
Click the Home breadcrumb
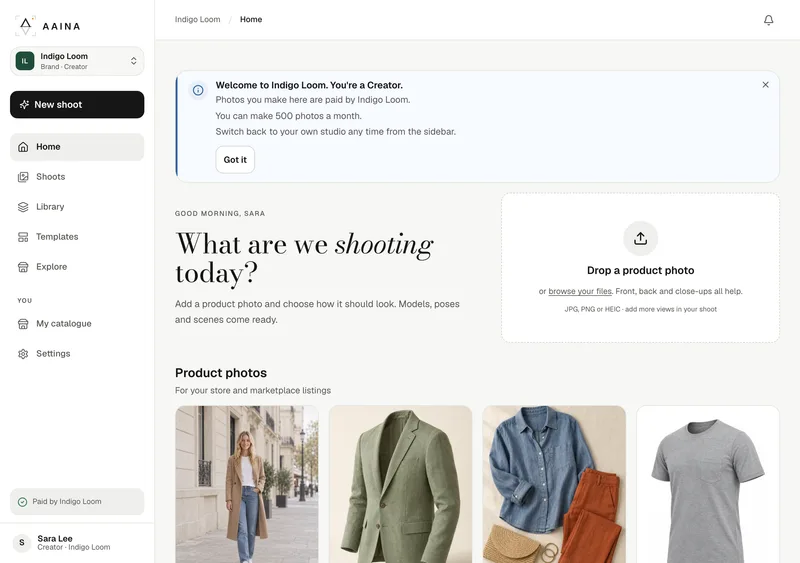(251, 19)
